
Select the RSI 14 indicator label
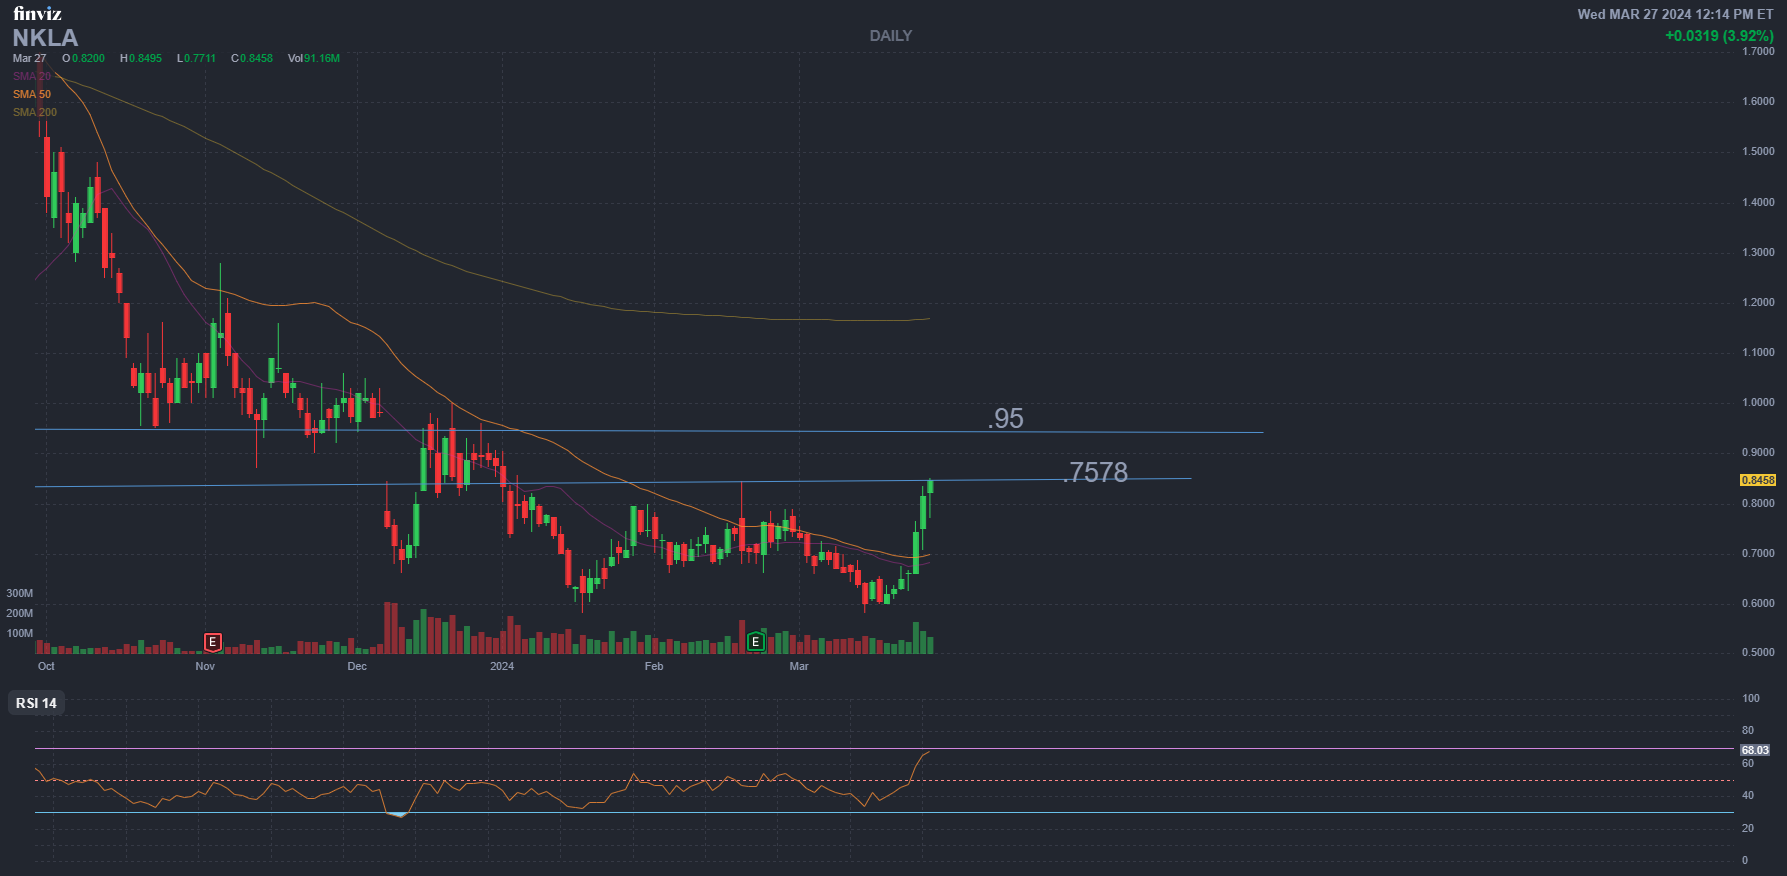pyautogui.click(x=37, y=703)
